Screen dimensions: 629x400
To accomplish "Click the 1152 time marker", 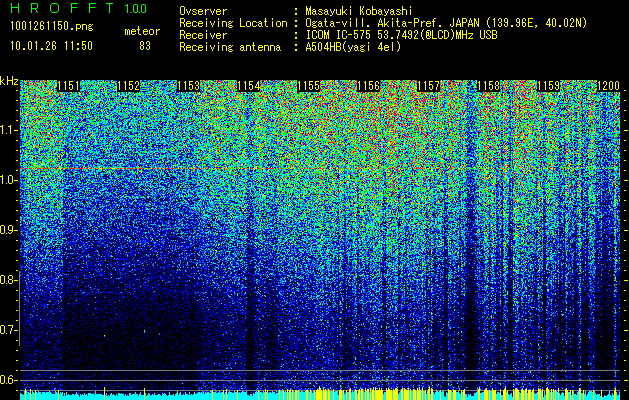I will [128, 86].
